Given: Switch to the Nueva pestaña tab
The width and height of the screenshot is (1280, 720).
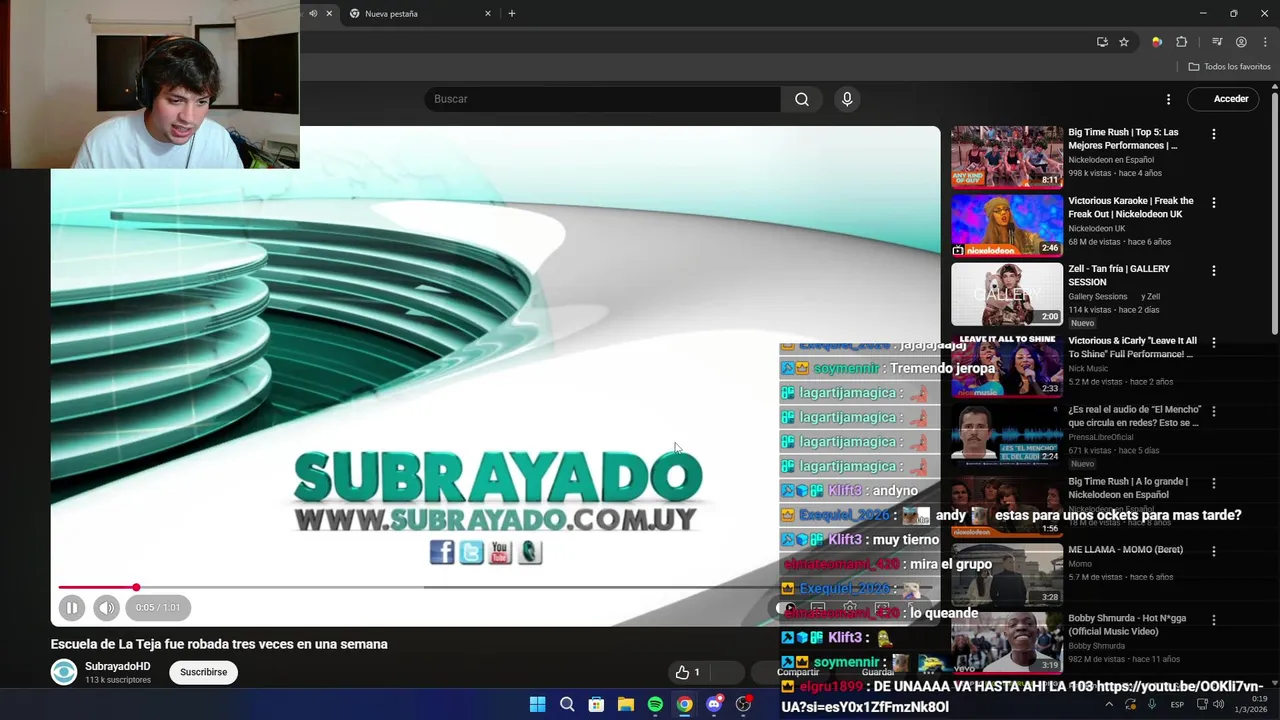Looking at the screenshot, I should [x=419, y=13].
